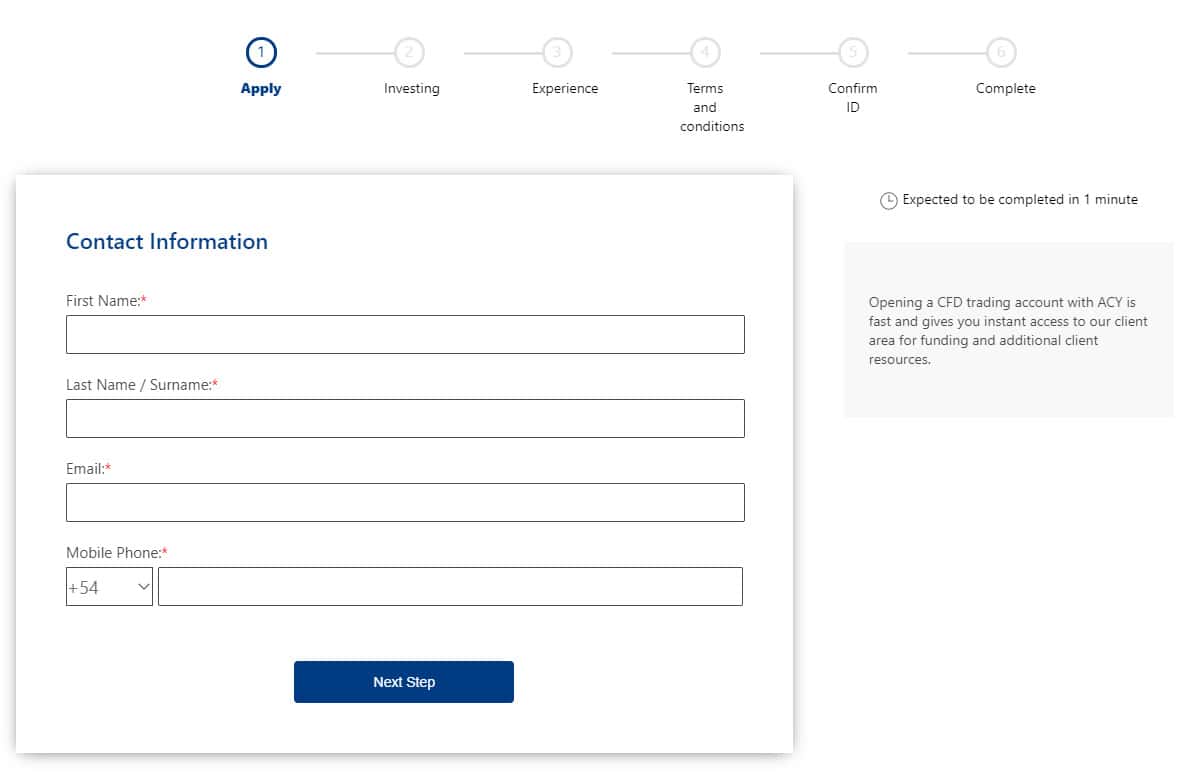
Task: Select the step 3 circle indicator
Action: (x=557, y=52)
